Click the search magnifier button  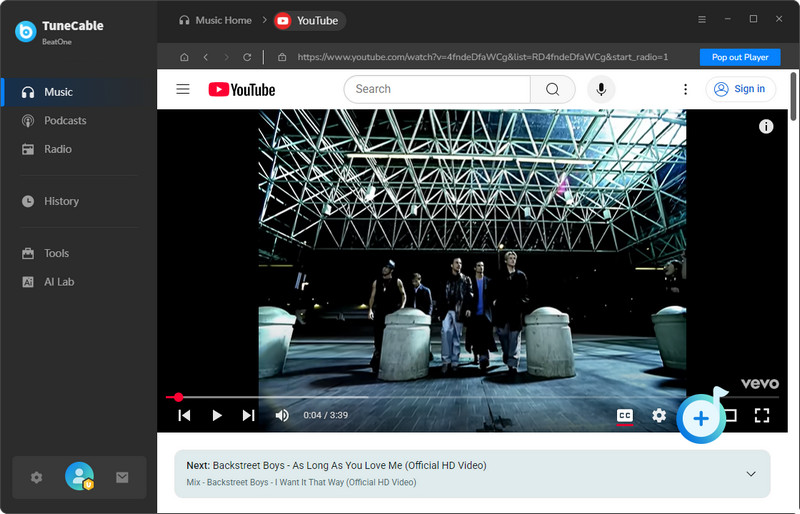553,89
